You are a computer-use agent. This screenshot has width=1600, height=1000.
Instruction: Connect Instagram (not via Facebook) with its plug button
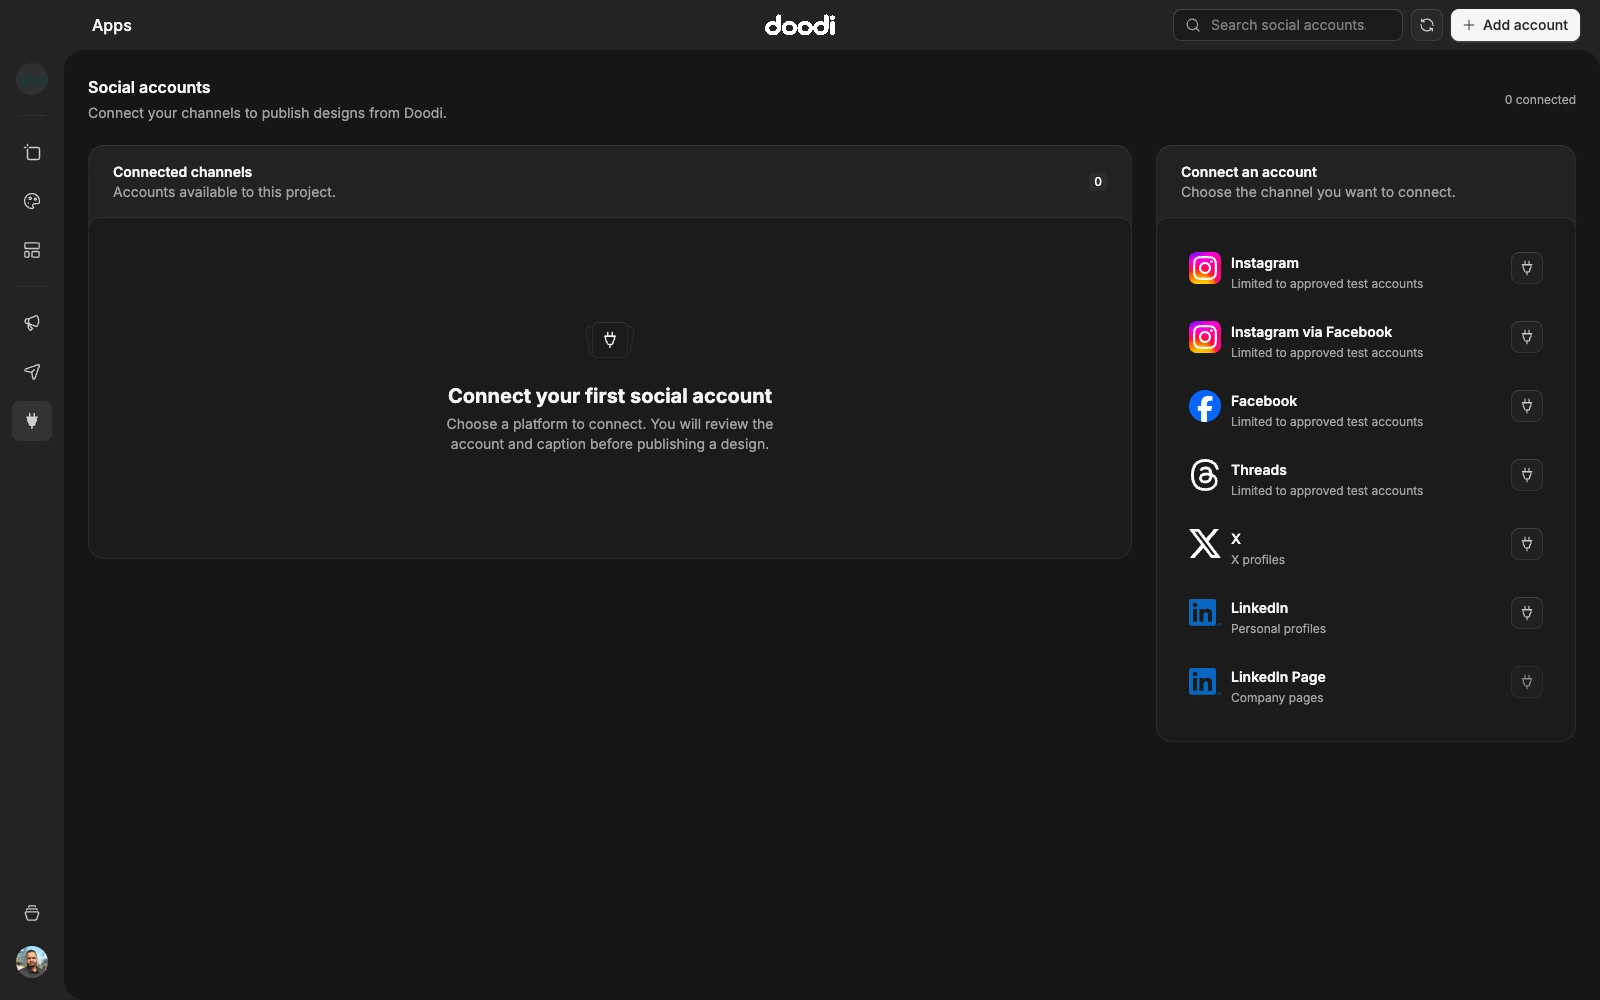[1527, 268]
